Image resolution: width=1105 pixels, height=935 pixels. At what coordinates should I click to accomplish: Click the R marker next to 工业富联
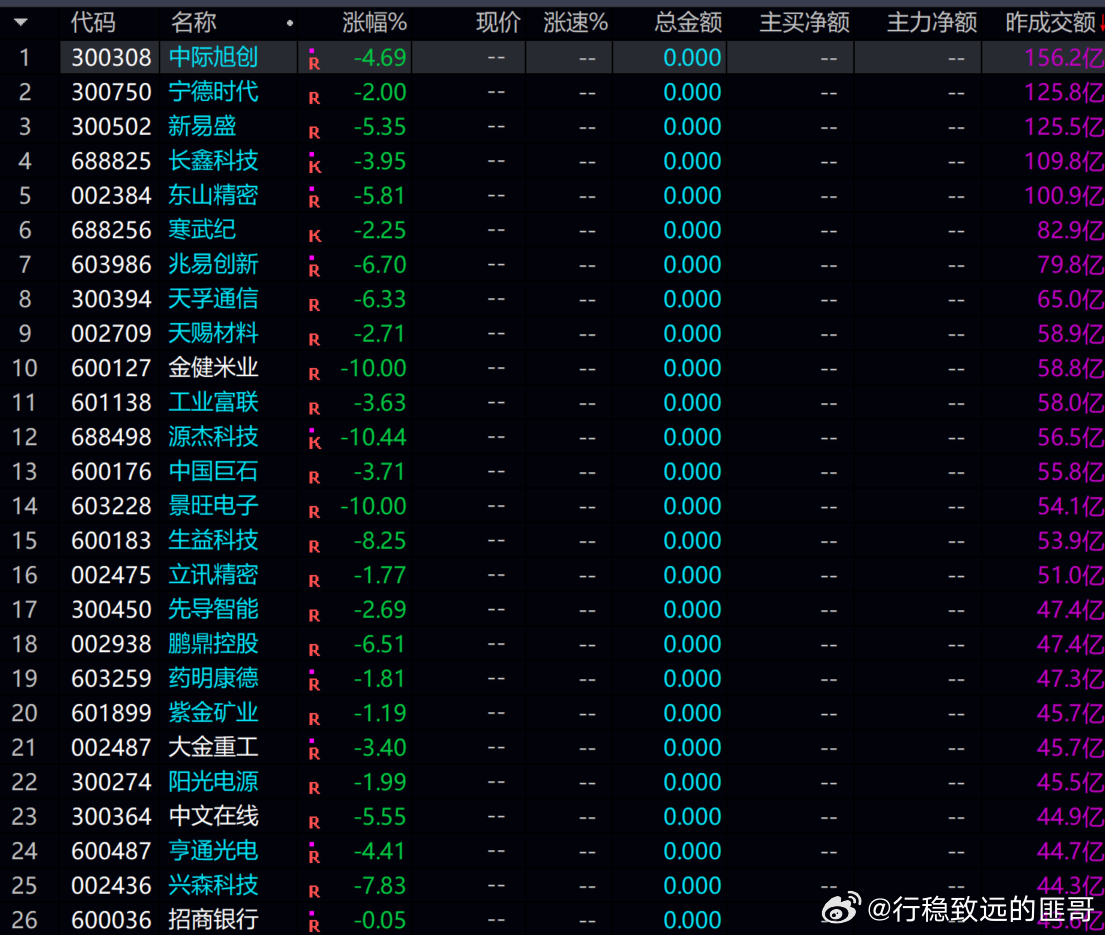click(x=314, y=409)
